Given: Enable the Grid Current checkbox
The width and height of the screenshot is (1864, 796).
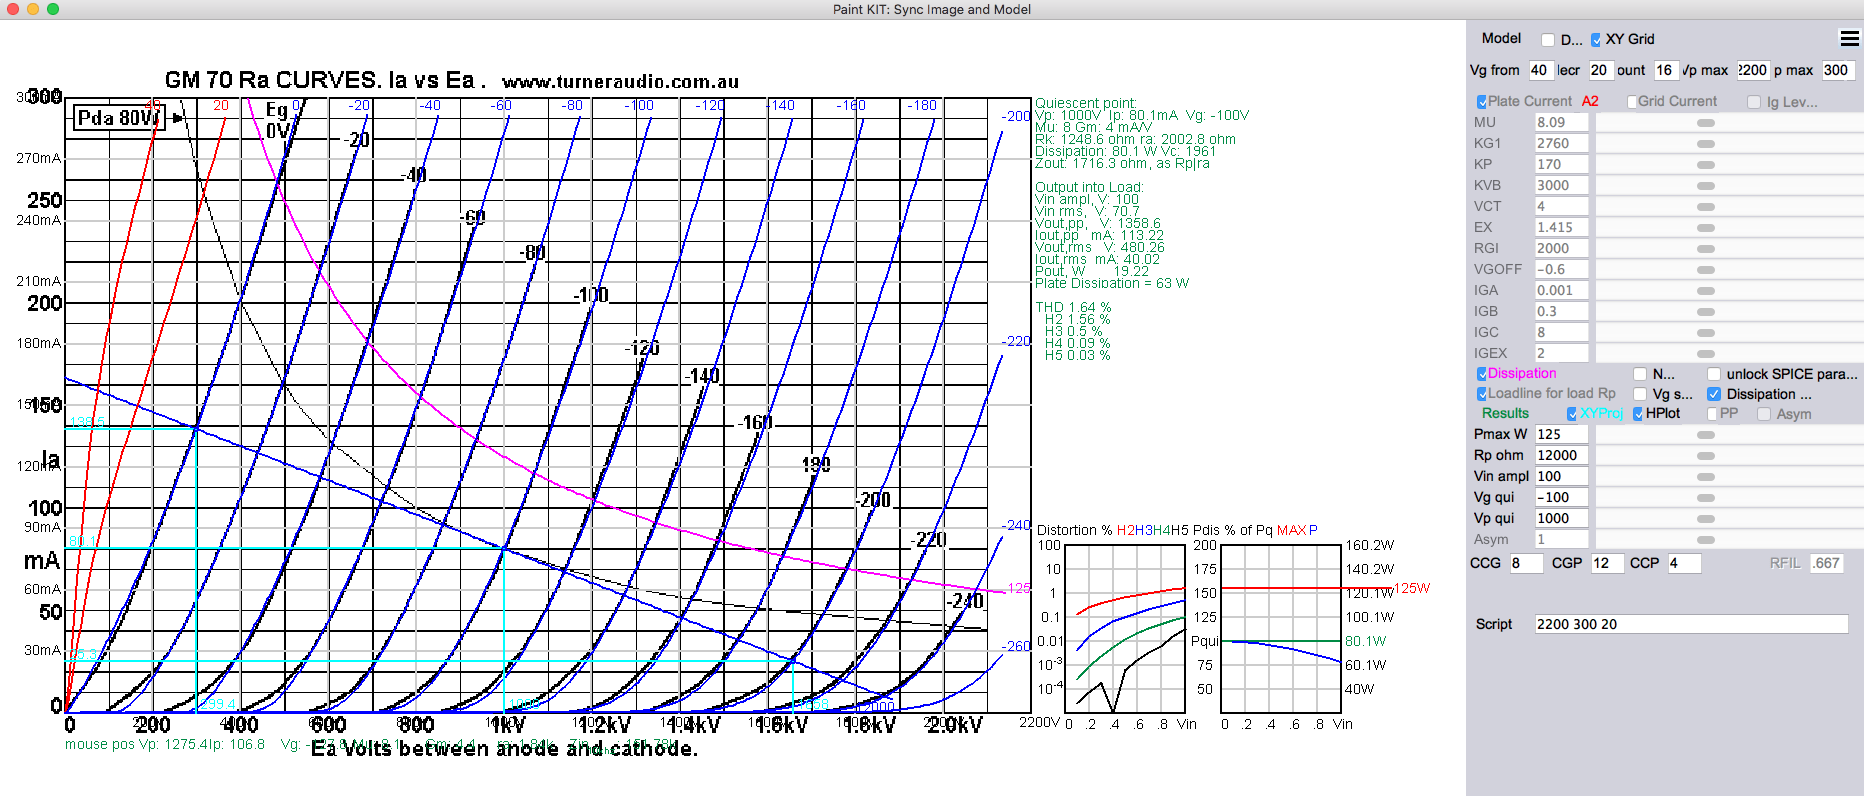Looking at the screenshot, I should click(x=1632, y=102).
